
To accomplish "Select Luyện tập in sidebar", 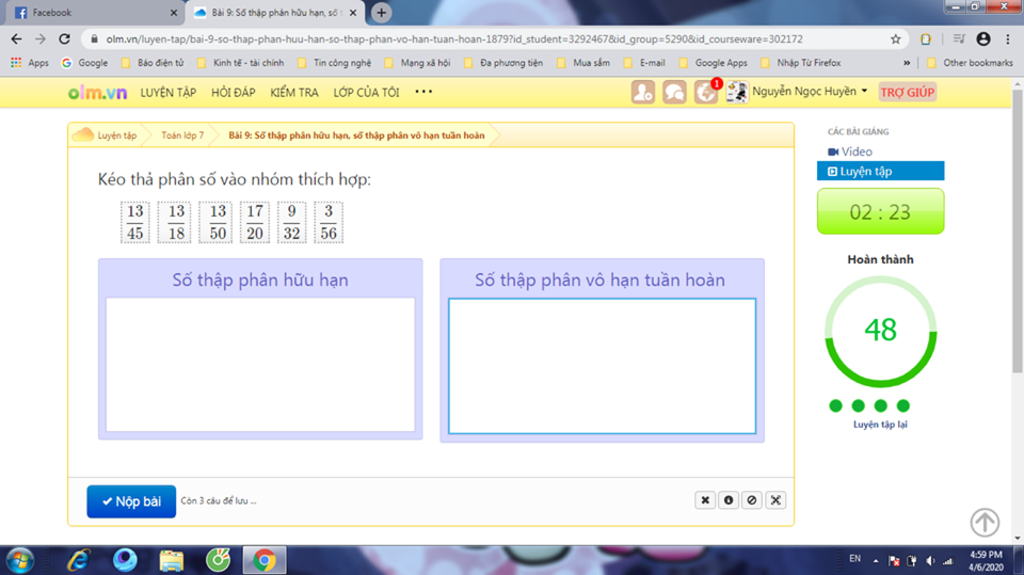I will 880,171.
